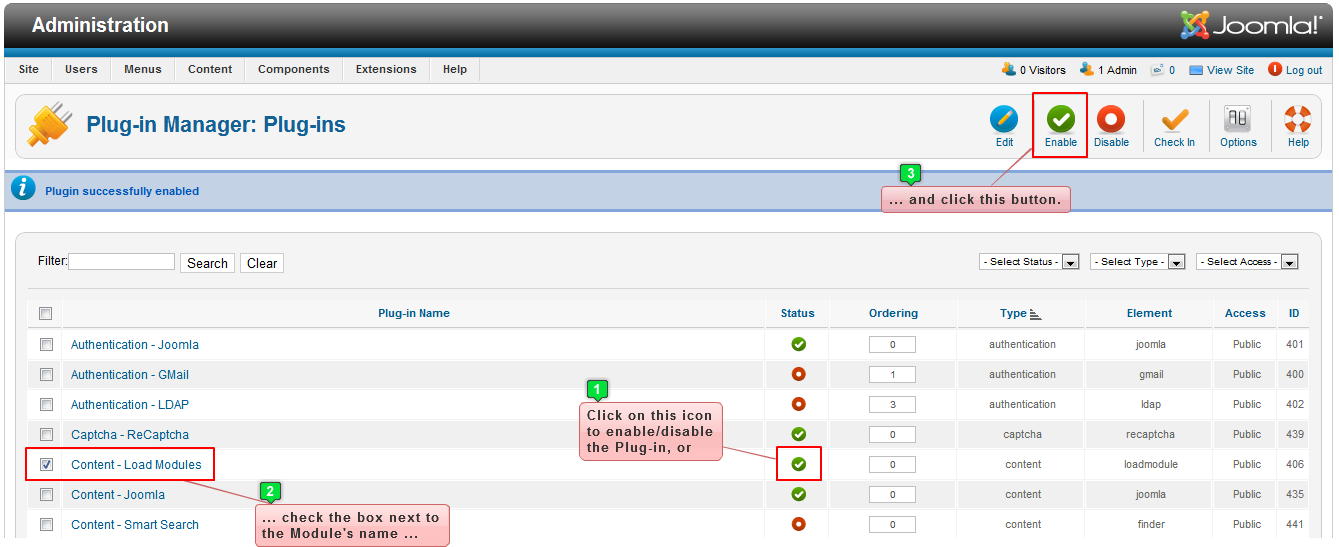Check the box for Captcha - ReCaptcha
Viewport: 1339px width, 547px height.
point(46,434)
